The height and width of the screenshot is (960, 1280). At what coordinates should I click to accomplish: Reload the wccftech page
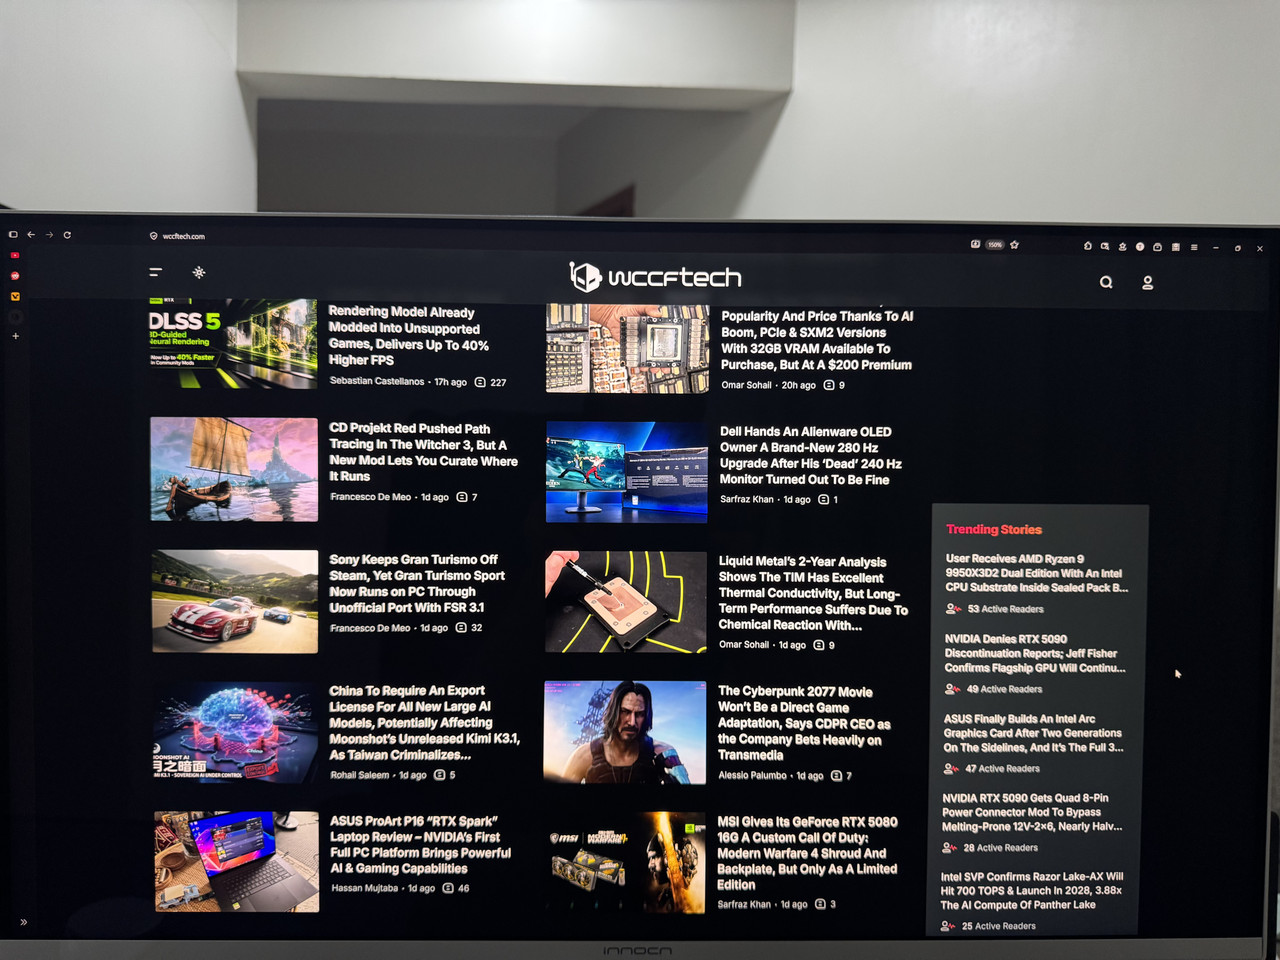tap(67, 235)
